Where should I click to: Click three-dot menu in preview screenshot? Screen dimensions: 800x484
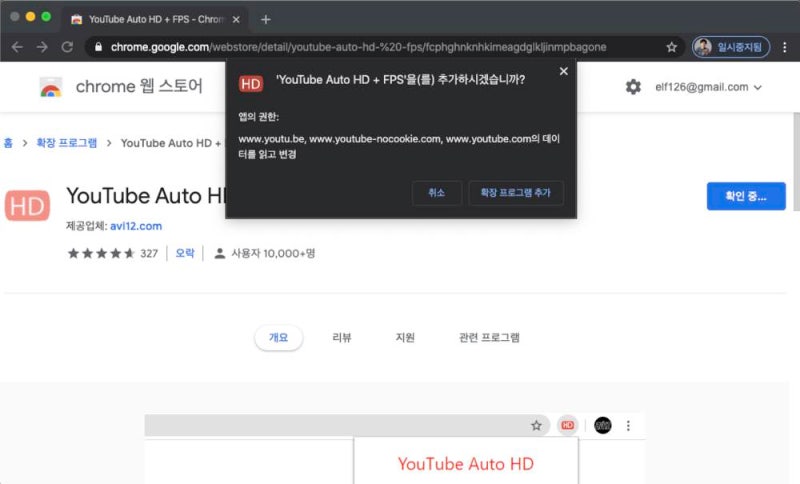(628, 425)
